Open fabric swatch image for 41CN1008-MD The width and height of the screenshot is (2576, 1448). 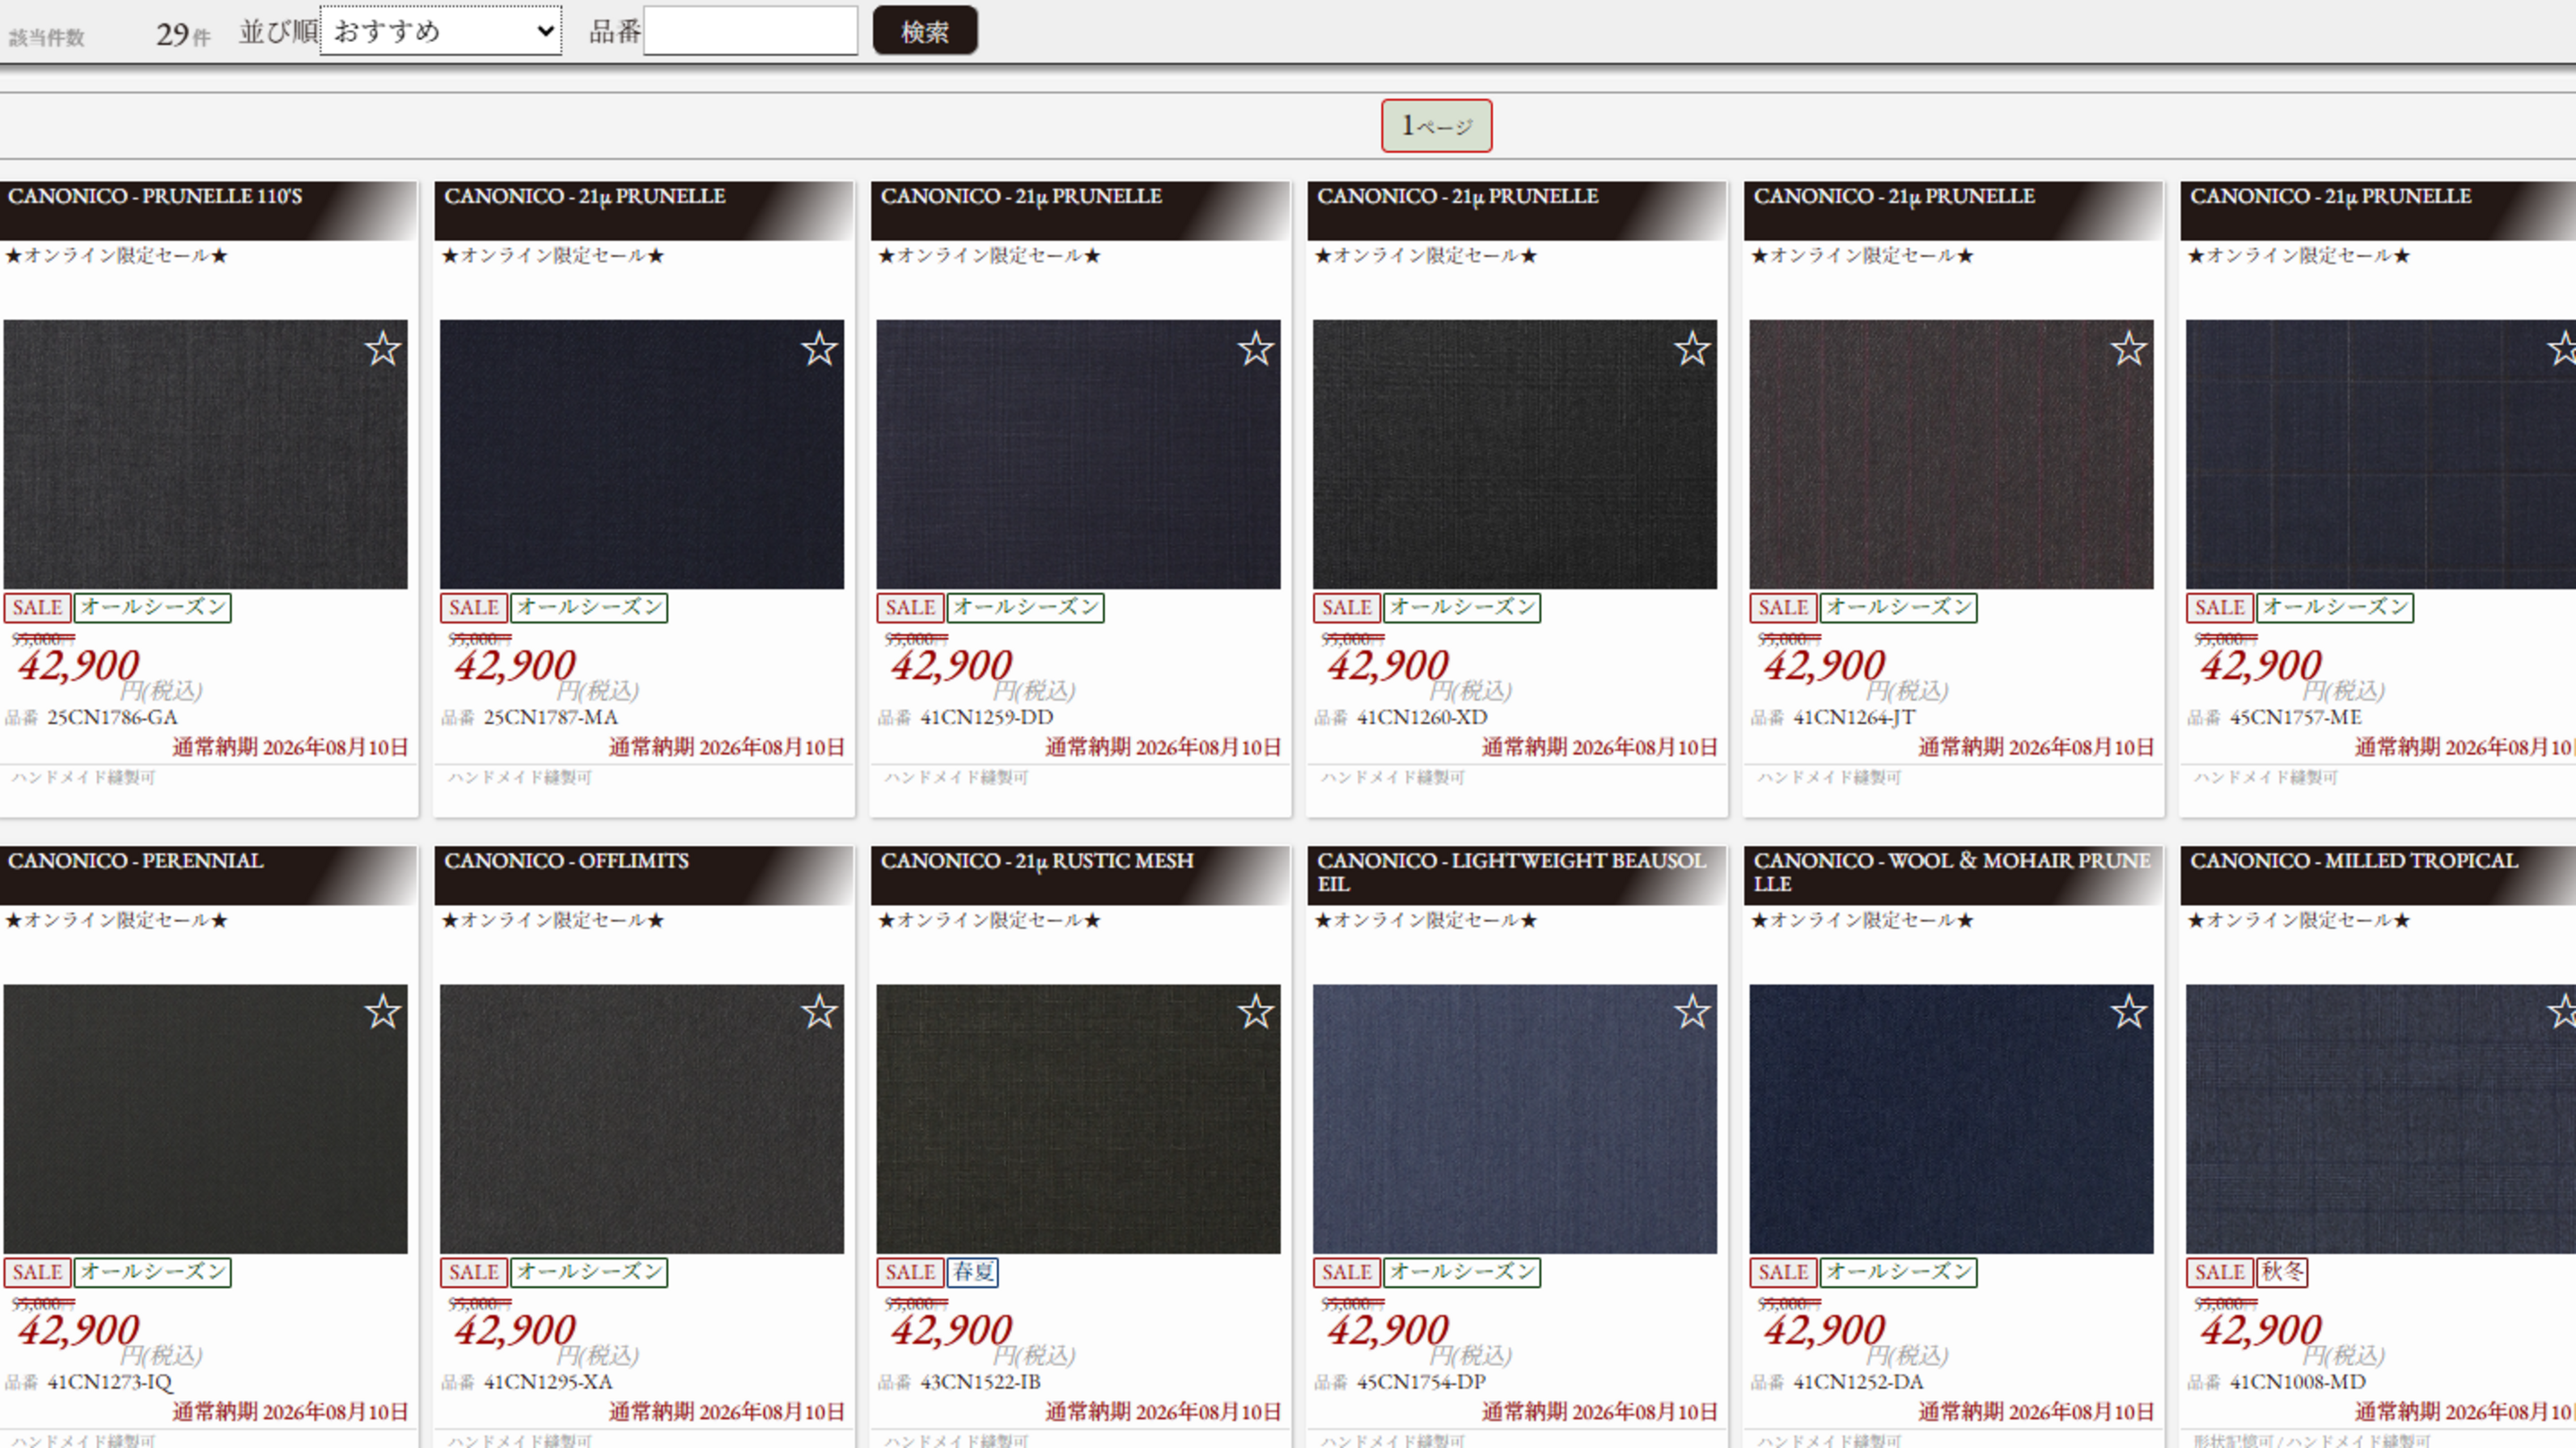pos(2381,1119)
